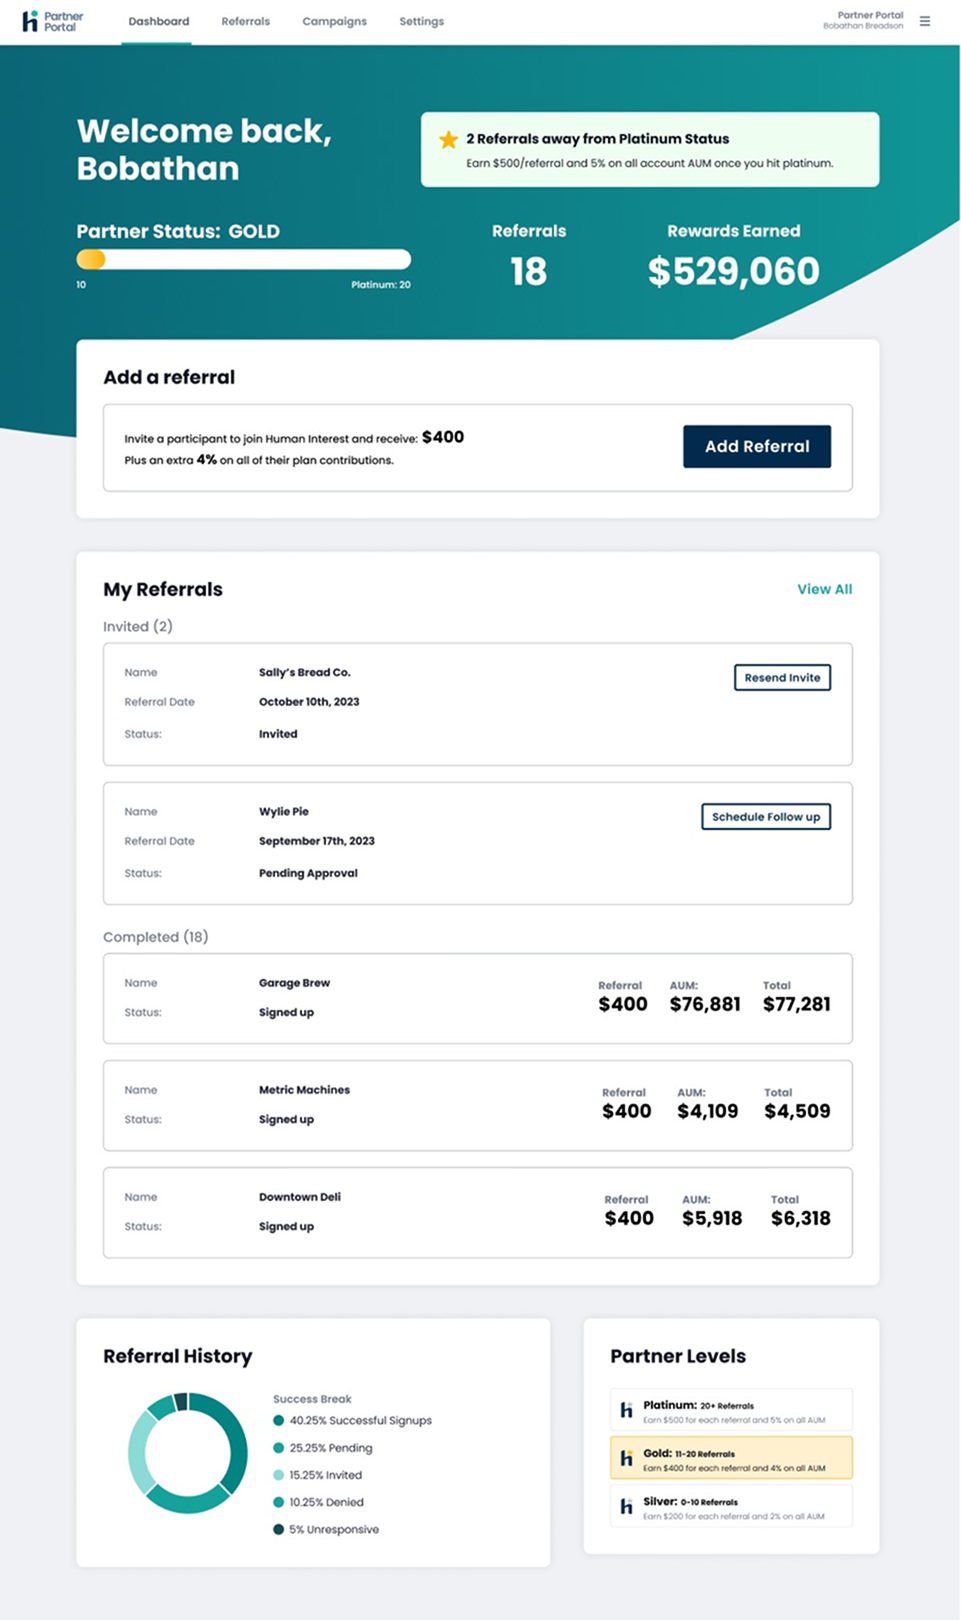Click the Downtown Deli total $6,318
Screen dimensions: 961x1620
(801, 1218)
